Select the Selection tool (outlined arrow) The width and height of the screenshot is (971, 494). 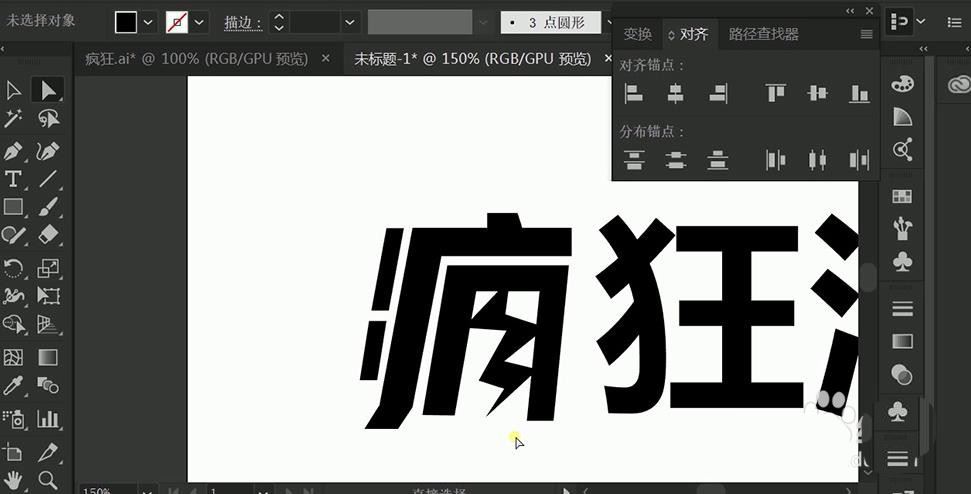coord(13,91)
